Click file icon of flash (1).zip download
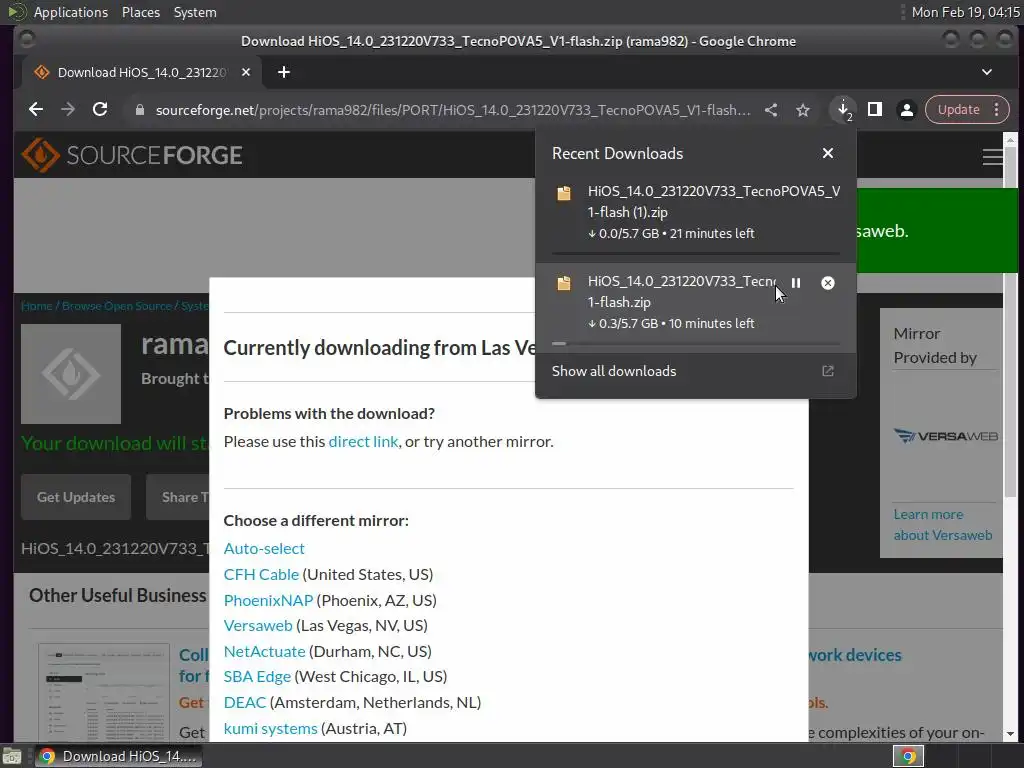Image resolution: width=1024 pixels, height=768 pixels. 564,193
